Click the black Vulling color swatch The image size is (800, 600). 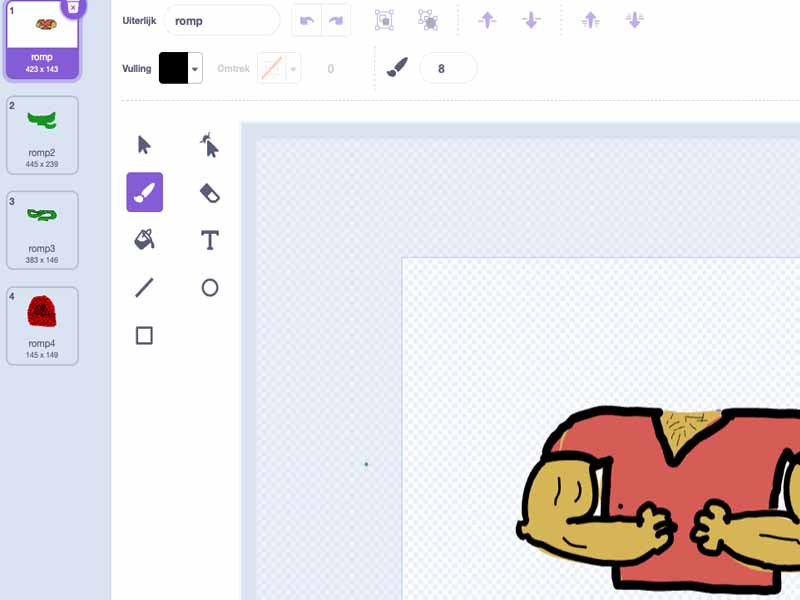pyautogui.click(x=173, y=68)
